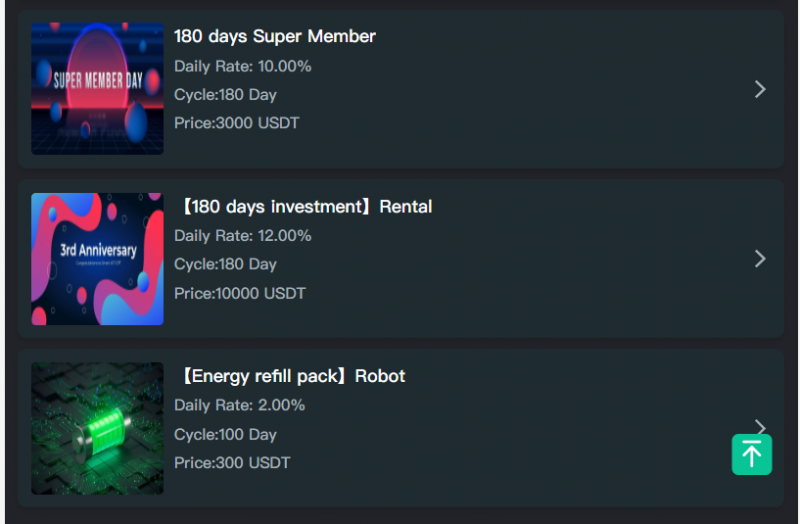Select the 【180 days investment】Rental title
The image size is (800, 524).
(x=304, y=207)
